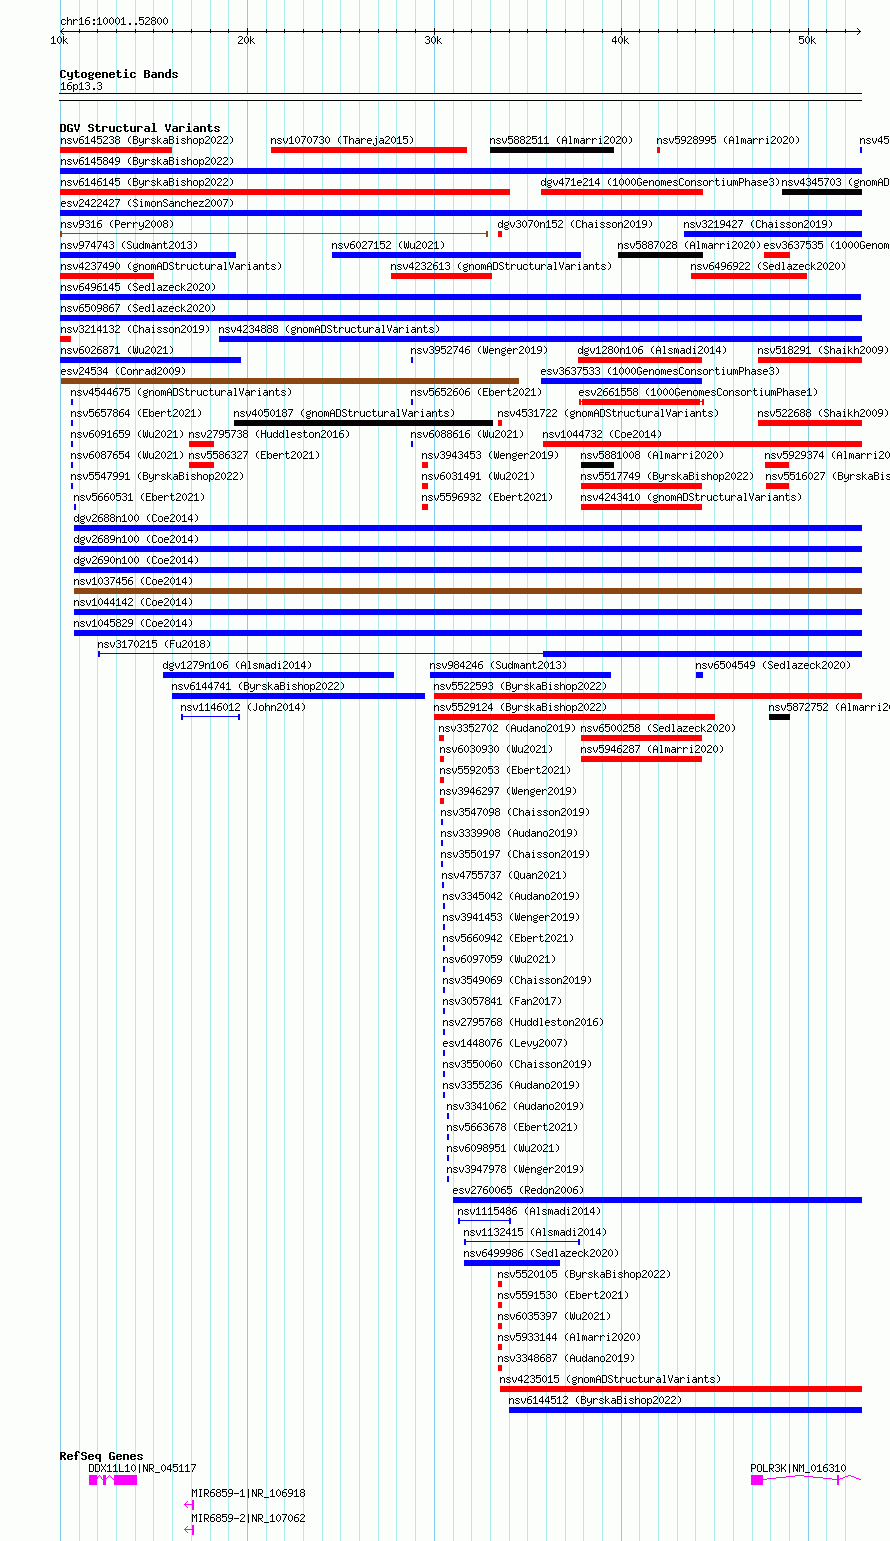The image size is (890, 1541).
Task: Select nsv4243410 (gnomADStructuralVariants) label
Action: click(x=691, y=498)
